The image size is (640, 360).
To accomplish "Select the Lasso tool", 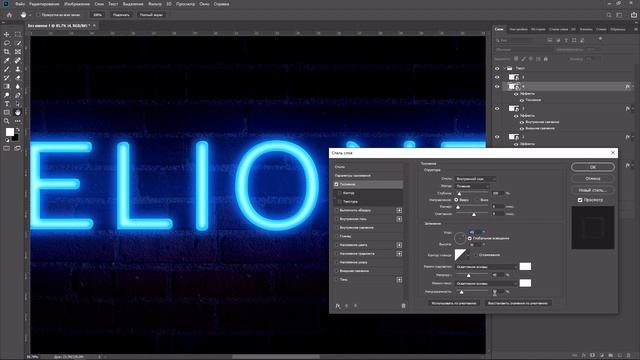I will click(7, 43).
